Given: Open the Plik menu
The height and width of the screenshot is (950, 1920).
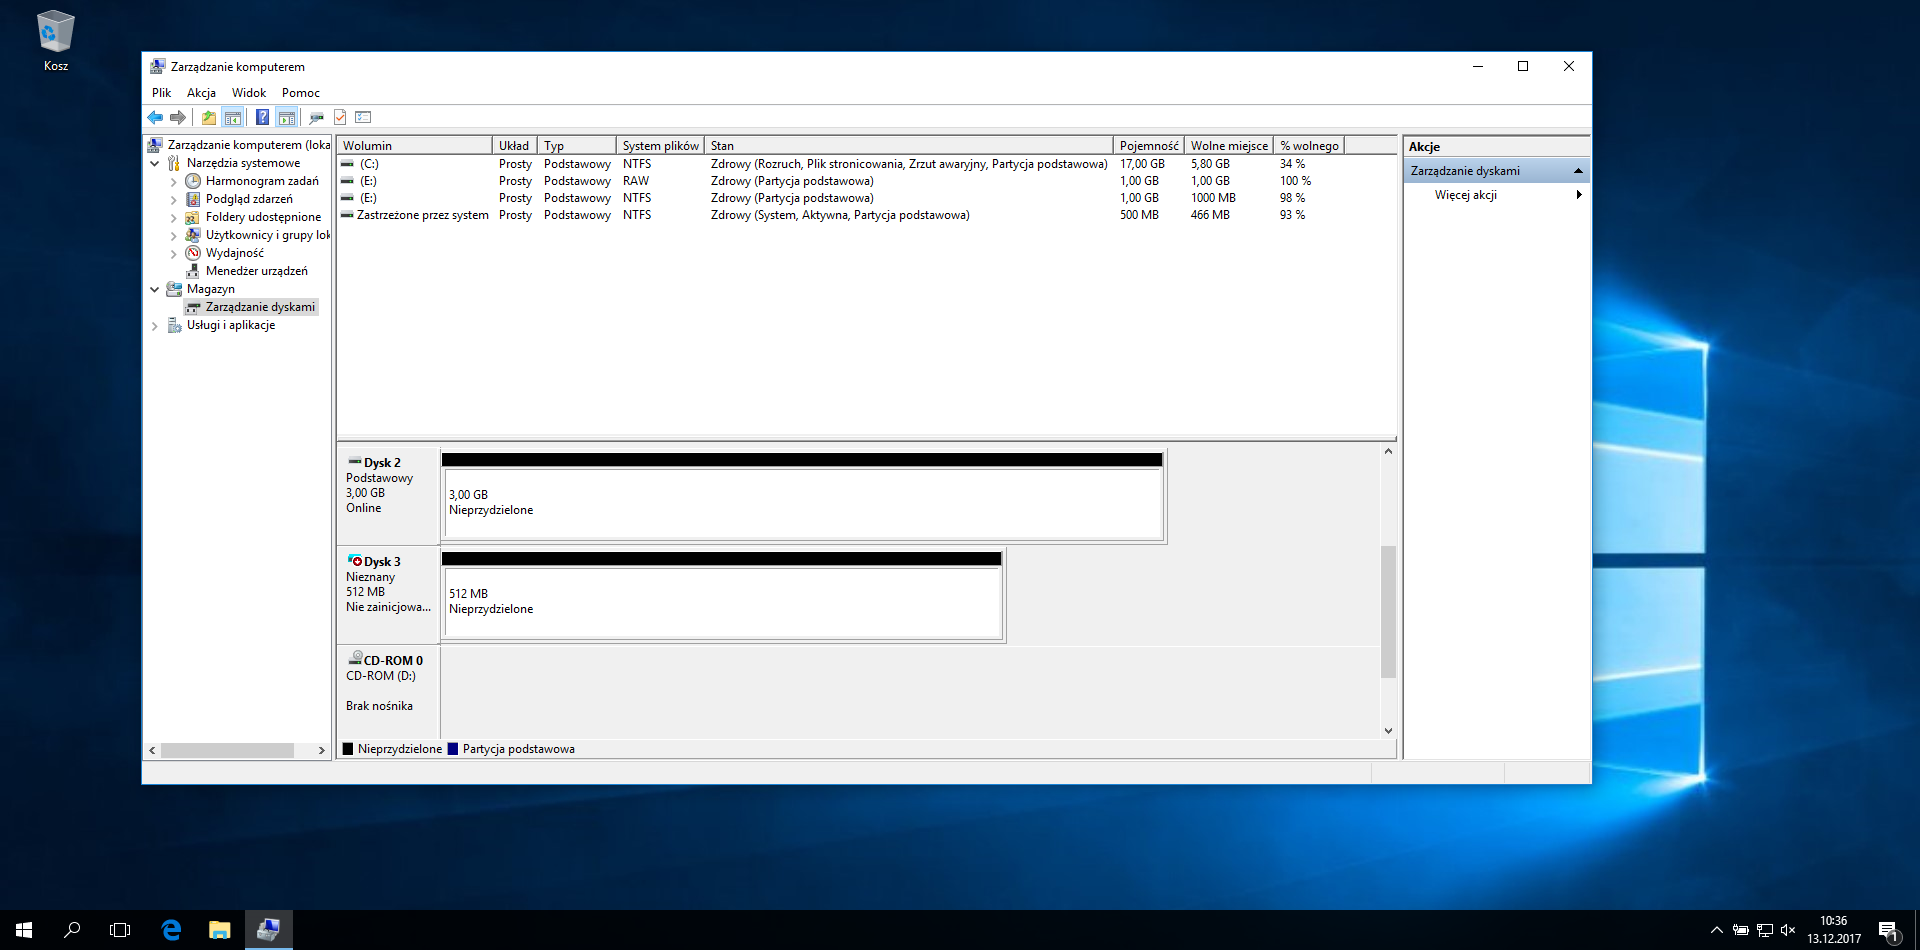Looking at the screenshot, I should pos(161,93).
